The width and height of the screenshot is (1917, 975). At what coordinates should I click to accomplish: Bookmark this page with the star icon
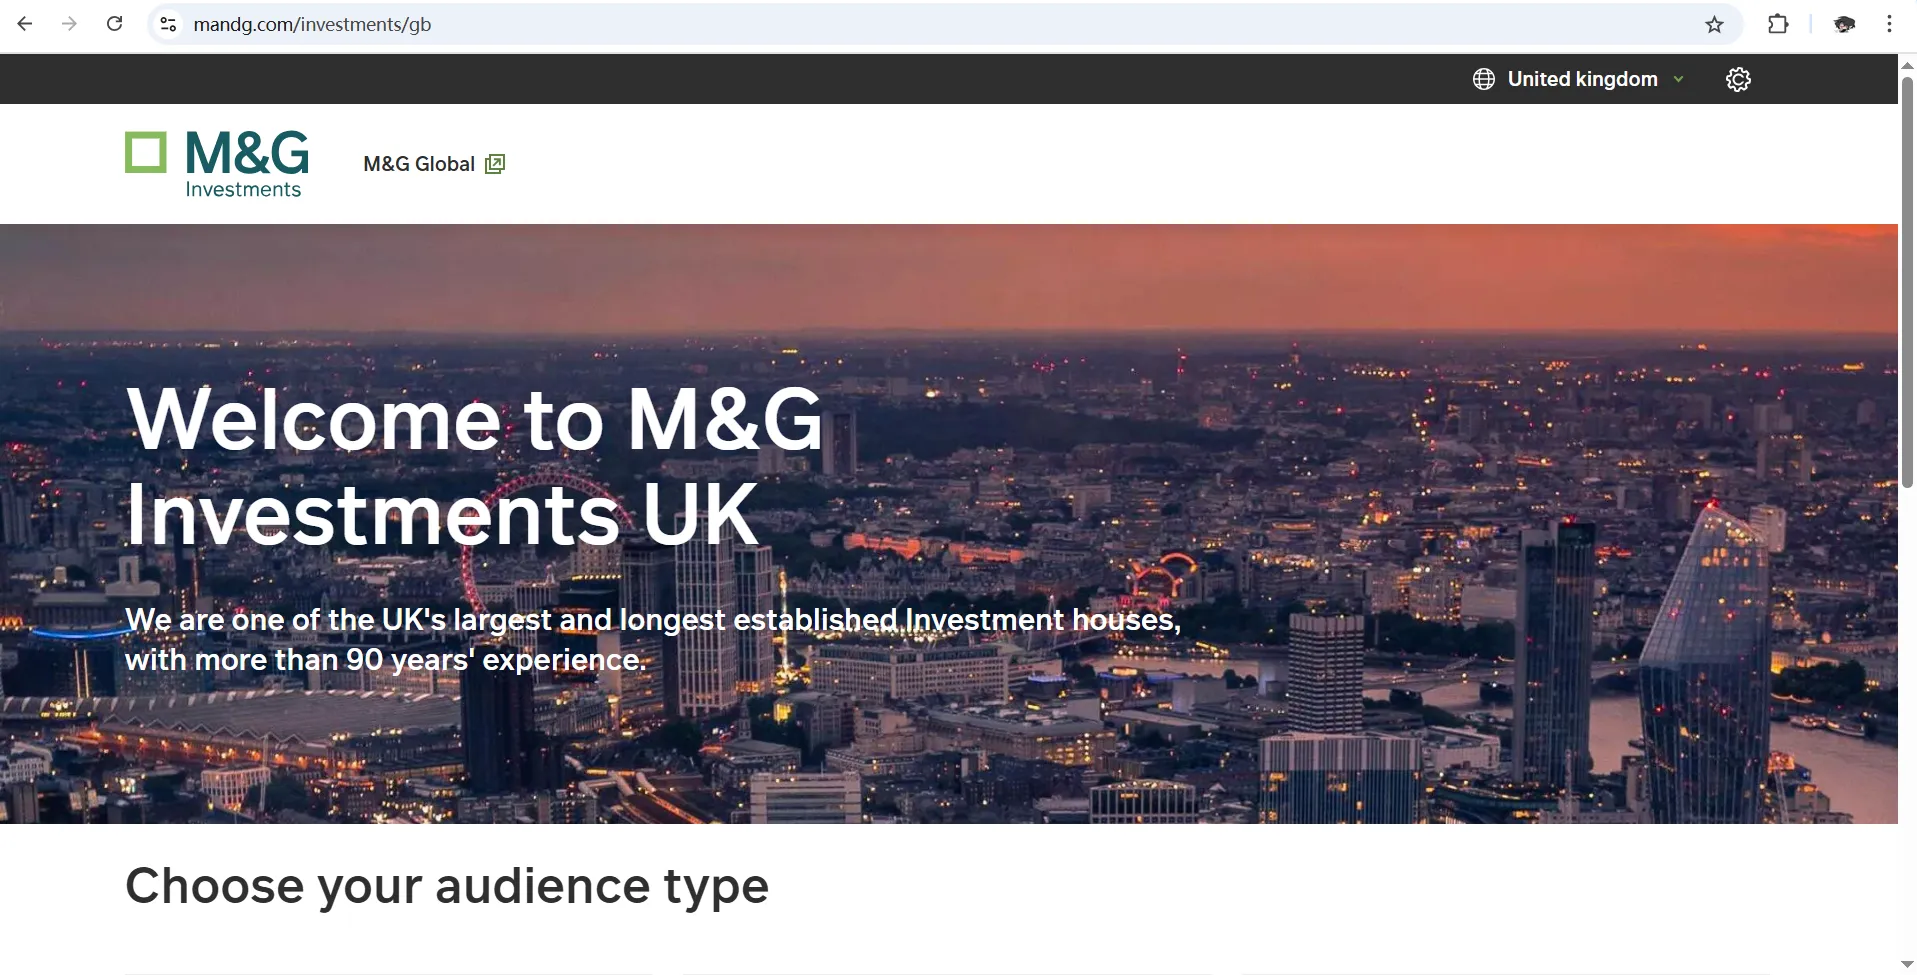(1714, 24)
